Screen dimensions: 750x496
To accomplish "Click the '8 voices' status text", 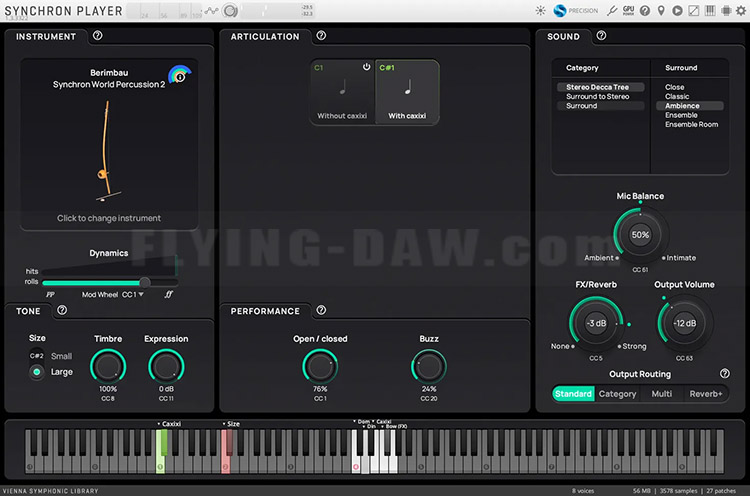I will tap(583, 491).
